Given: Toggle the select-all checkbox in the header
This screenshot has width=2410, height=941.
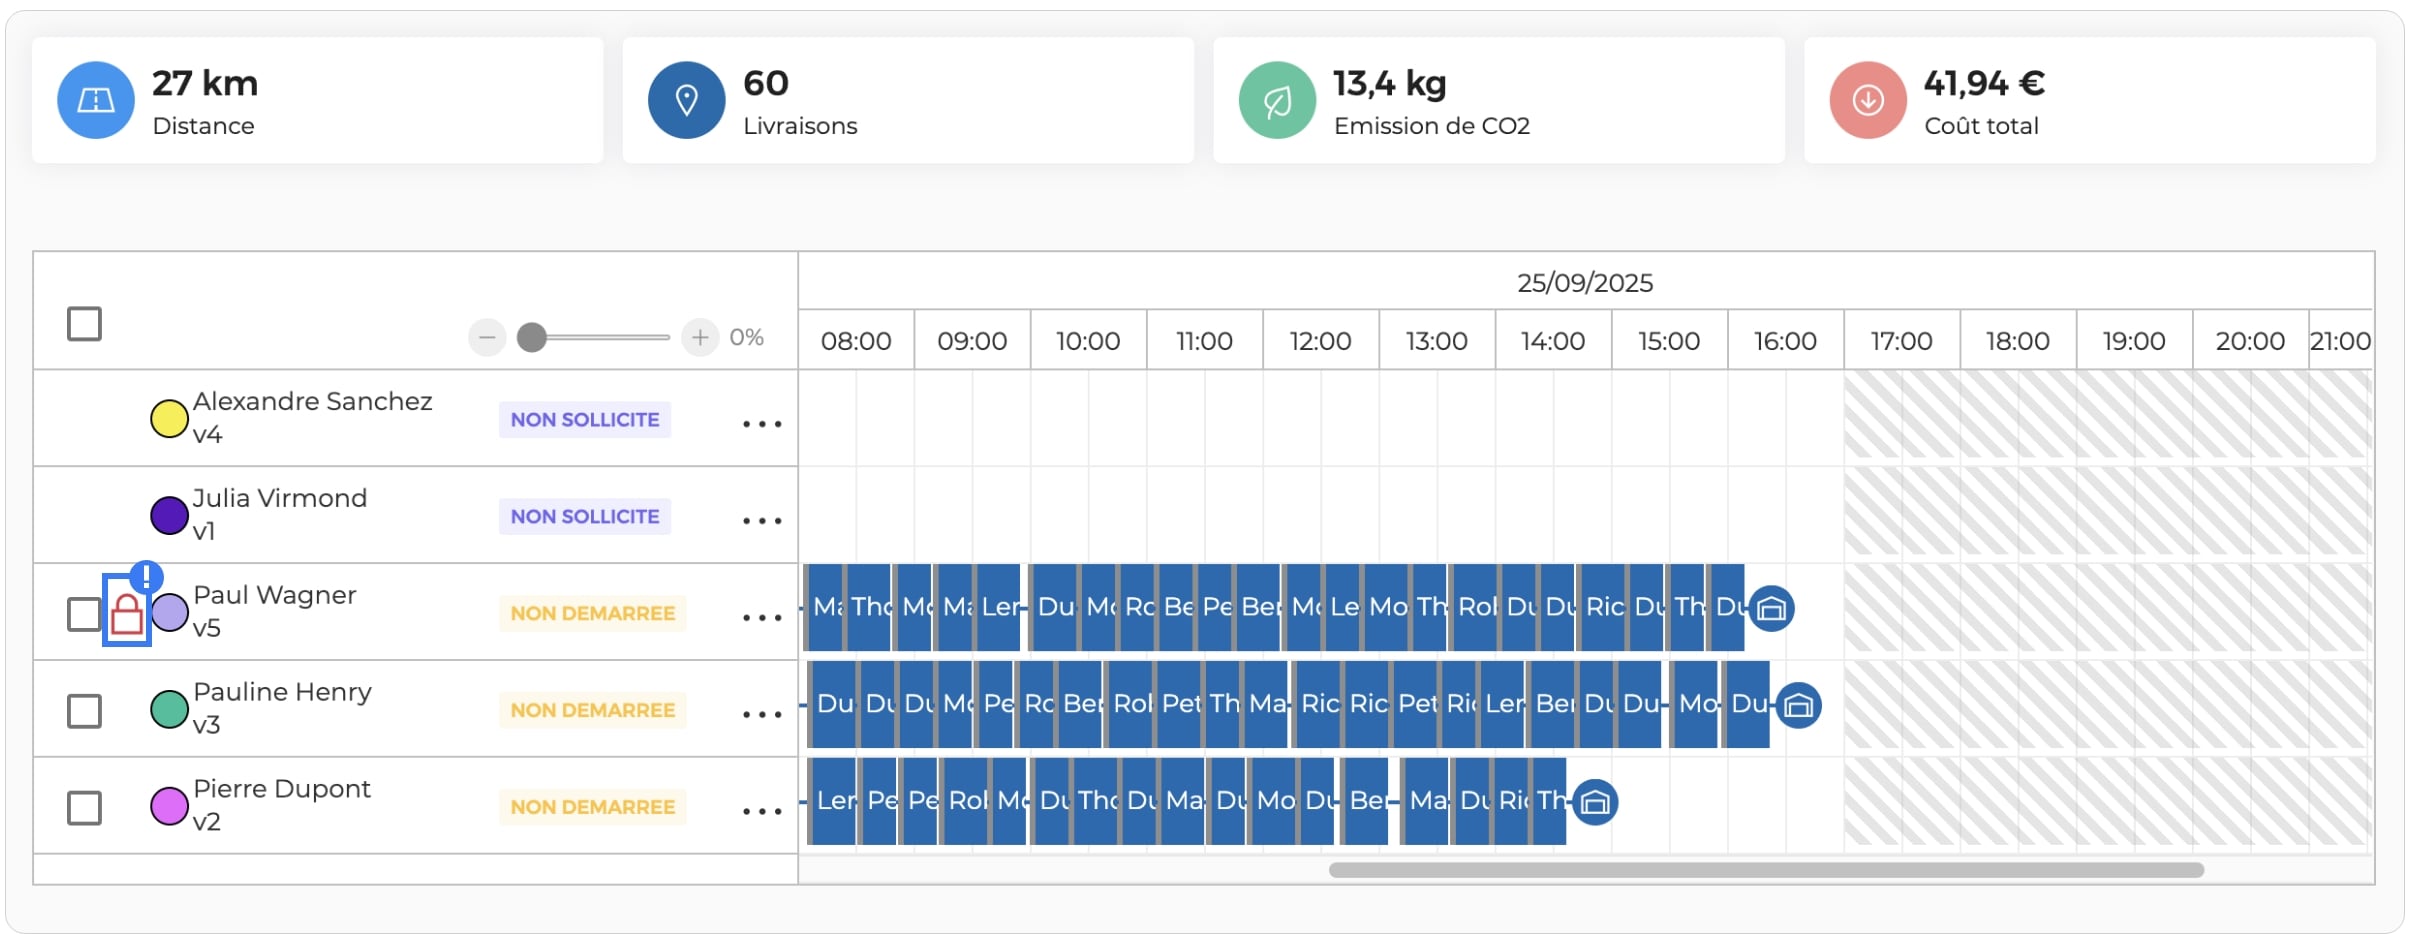Looking at the screenshot, I should coord(84,324).
